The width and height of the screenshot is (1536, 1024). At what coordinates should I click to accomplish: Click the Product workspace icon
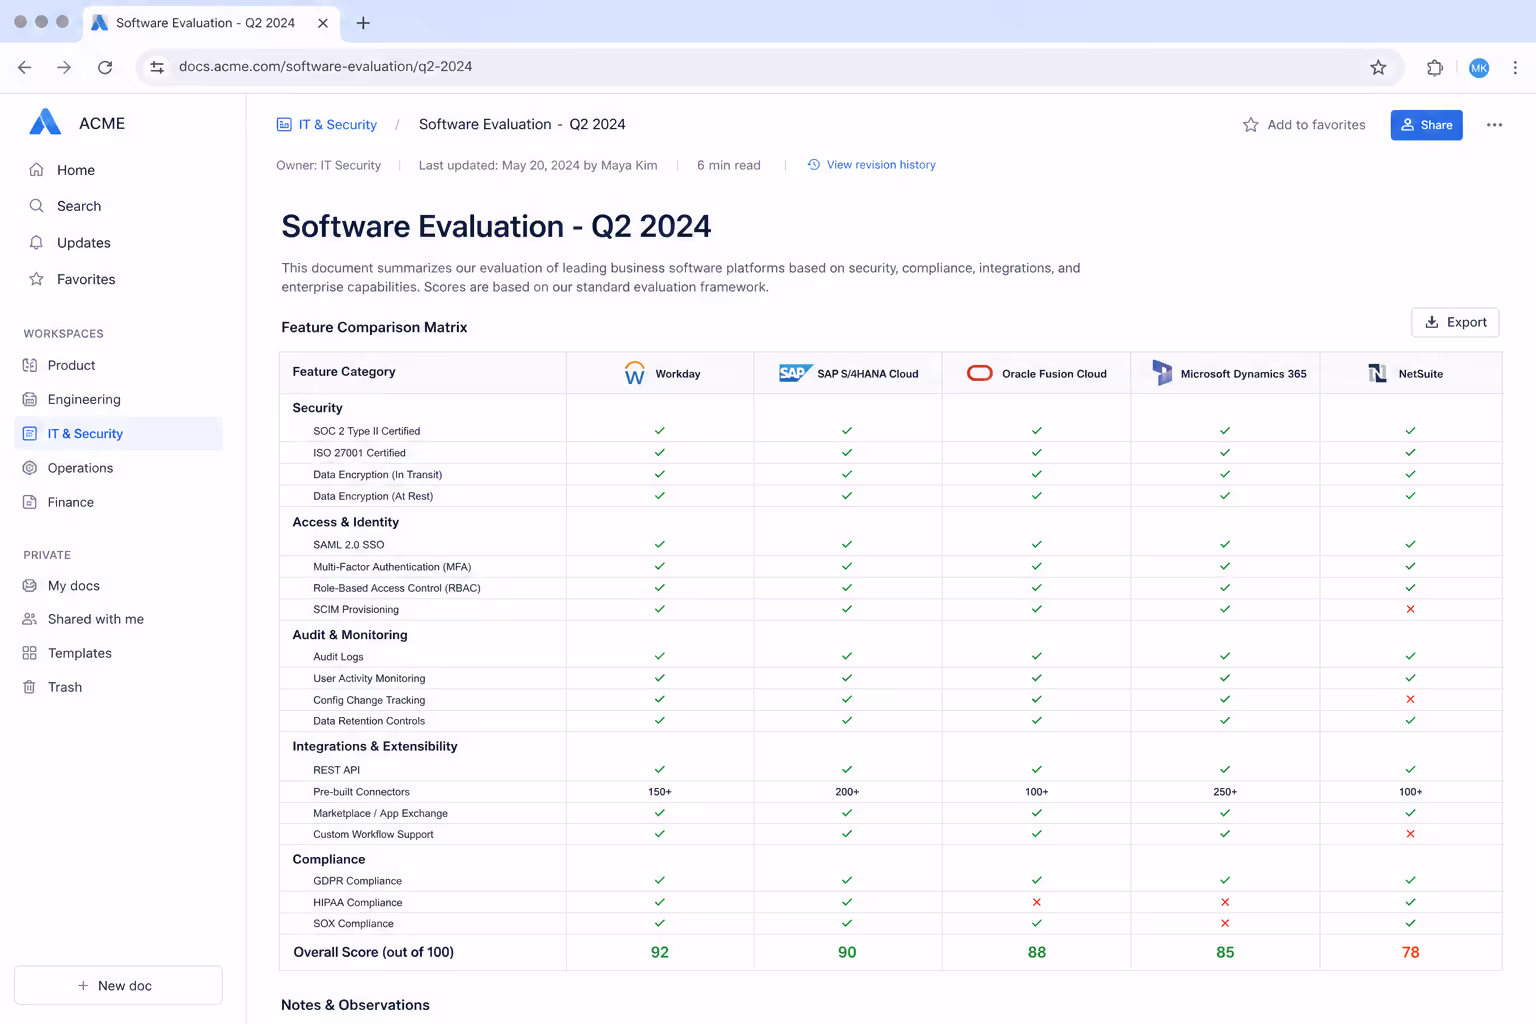click(30, 365)
